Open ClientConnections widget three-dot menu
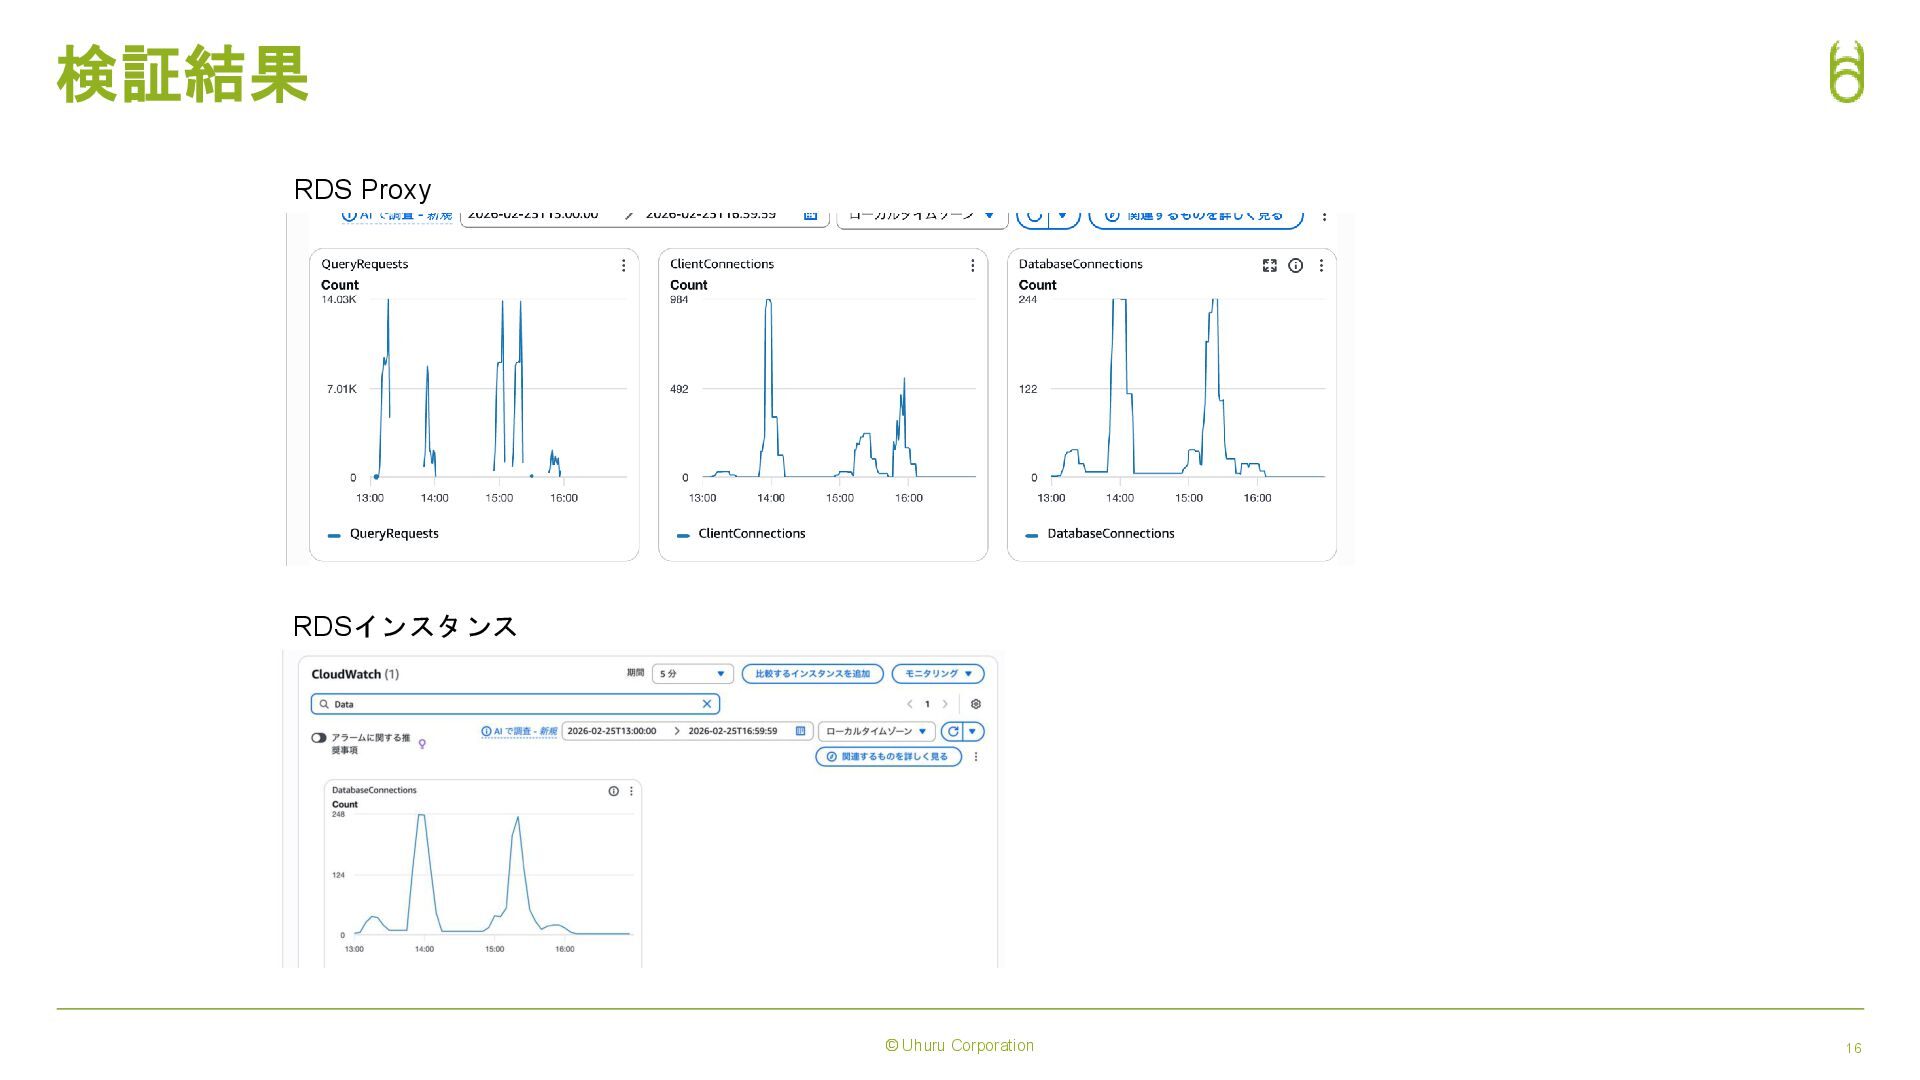The image size is (1920, 1080). coord(972,265)
